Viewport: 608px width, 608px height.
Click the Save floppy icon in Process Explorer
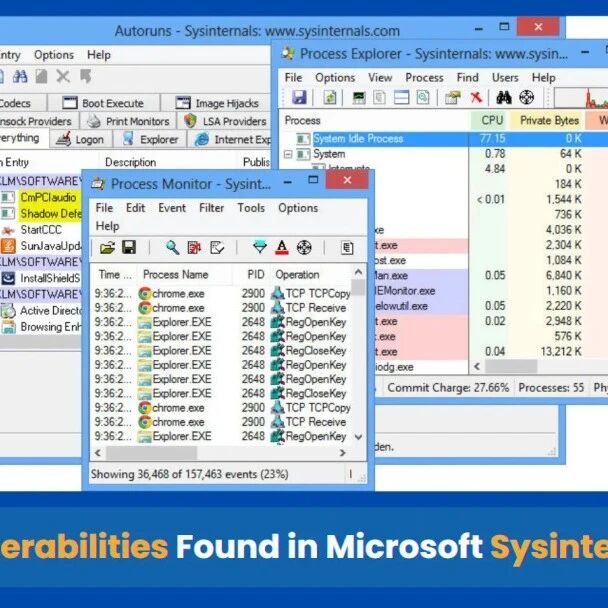coord(299,97)
